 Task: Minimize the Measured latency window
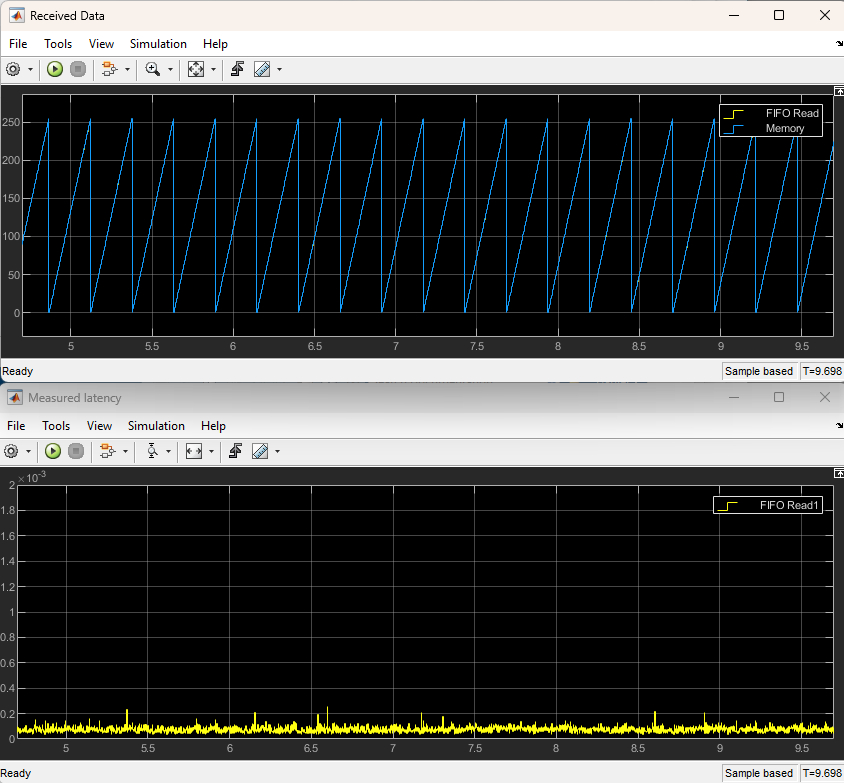734,397
